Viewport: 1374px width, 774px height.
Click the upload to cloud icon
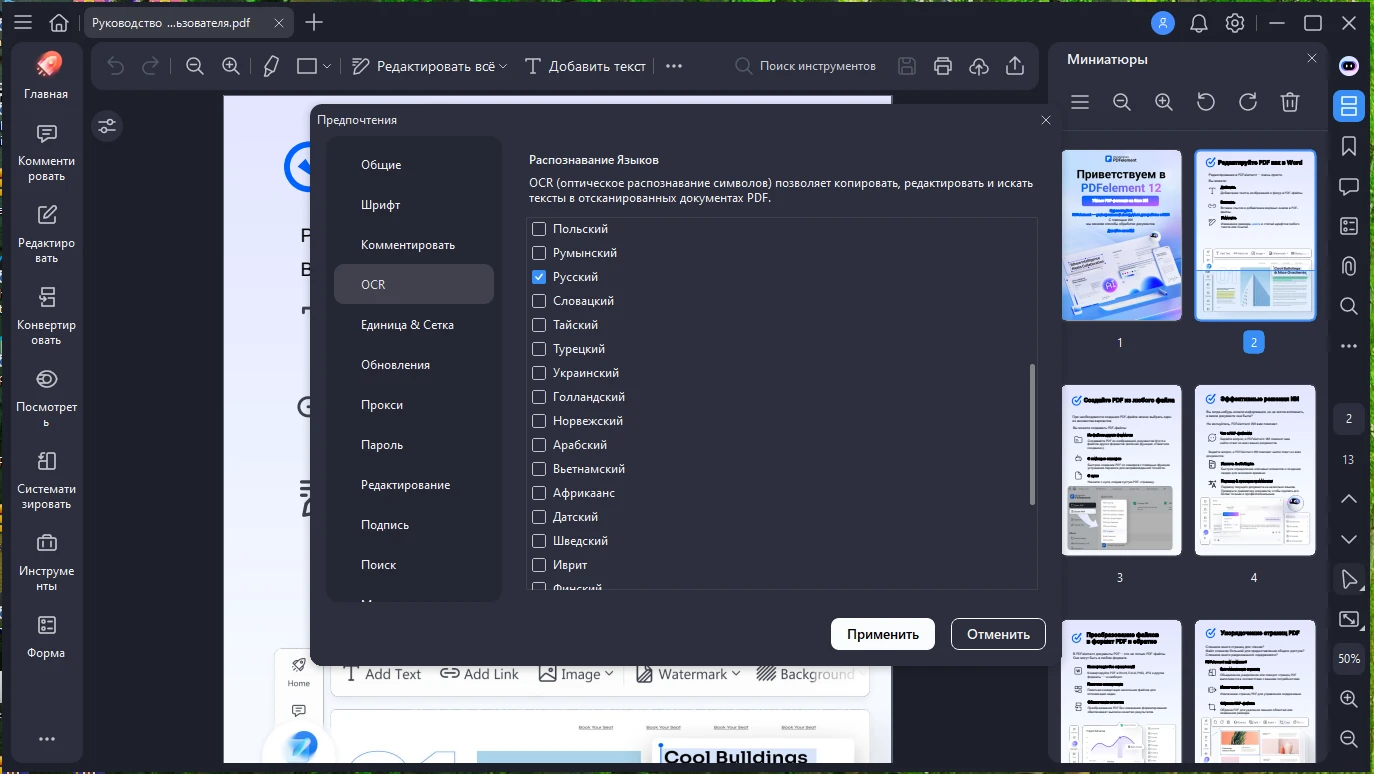coord(979,66)
